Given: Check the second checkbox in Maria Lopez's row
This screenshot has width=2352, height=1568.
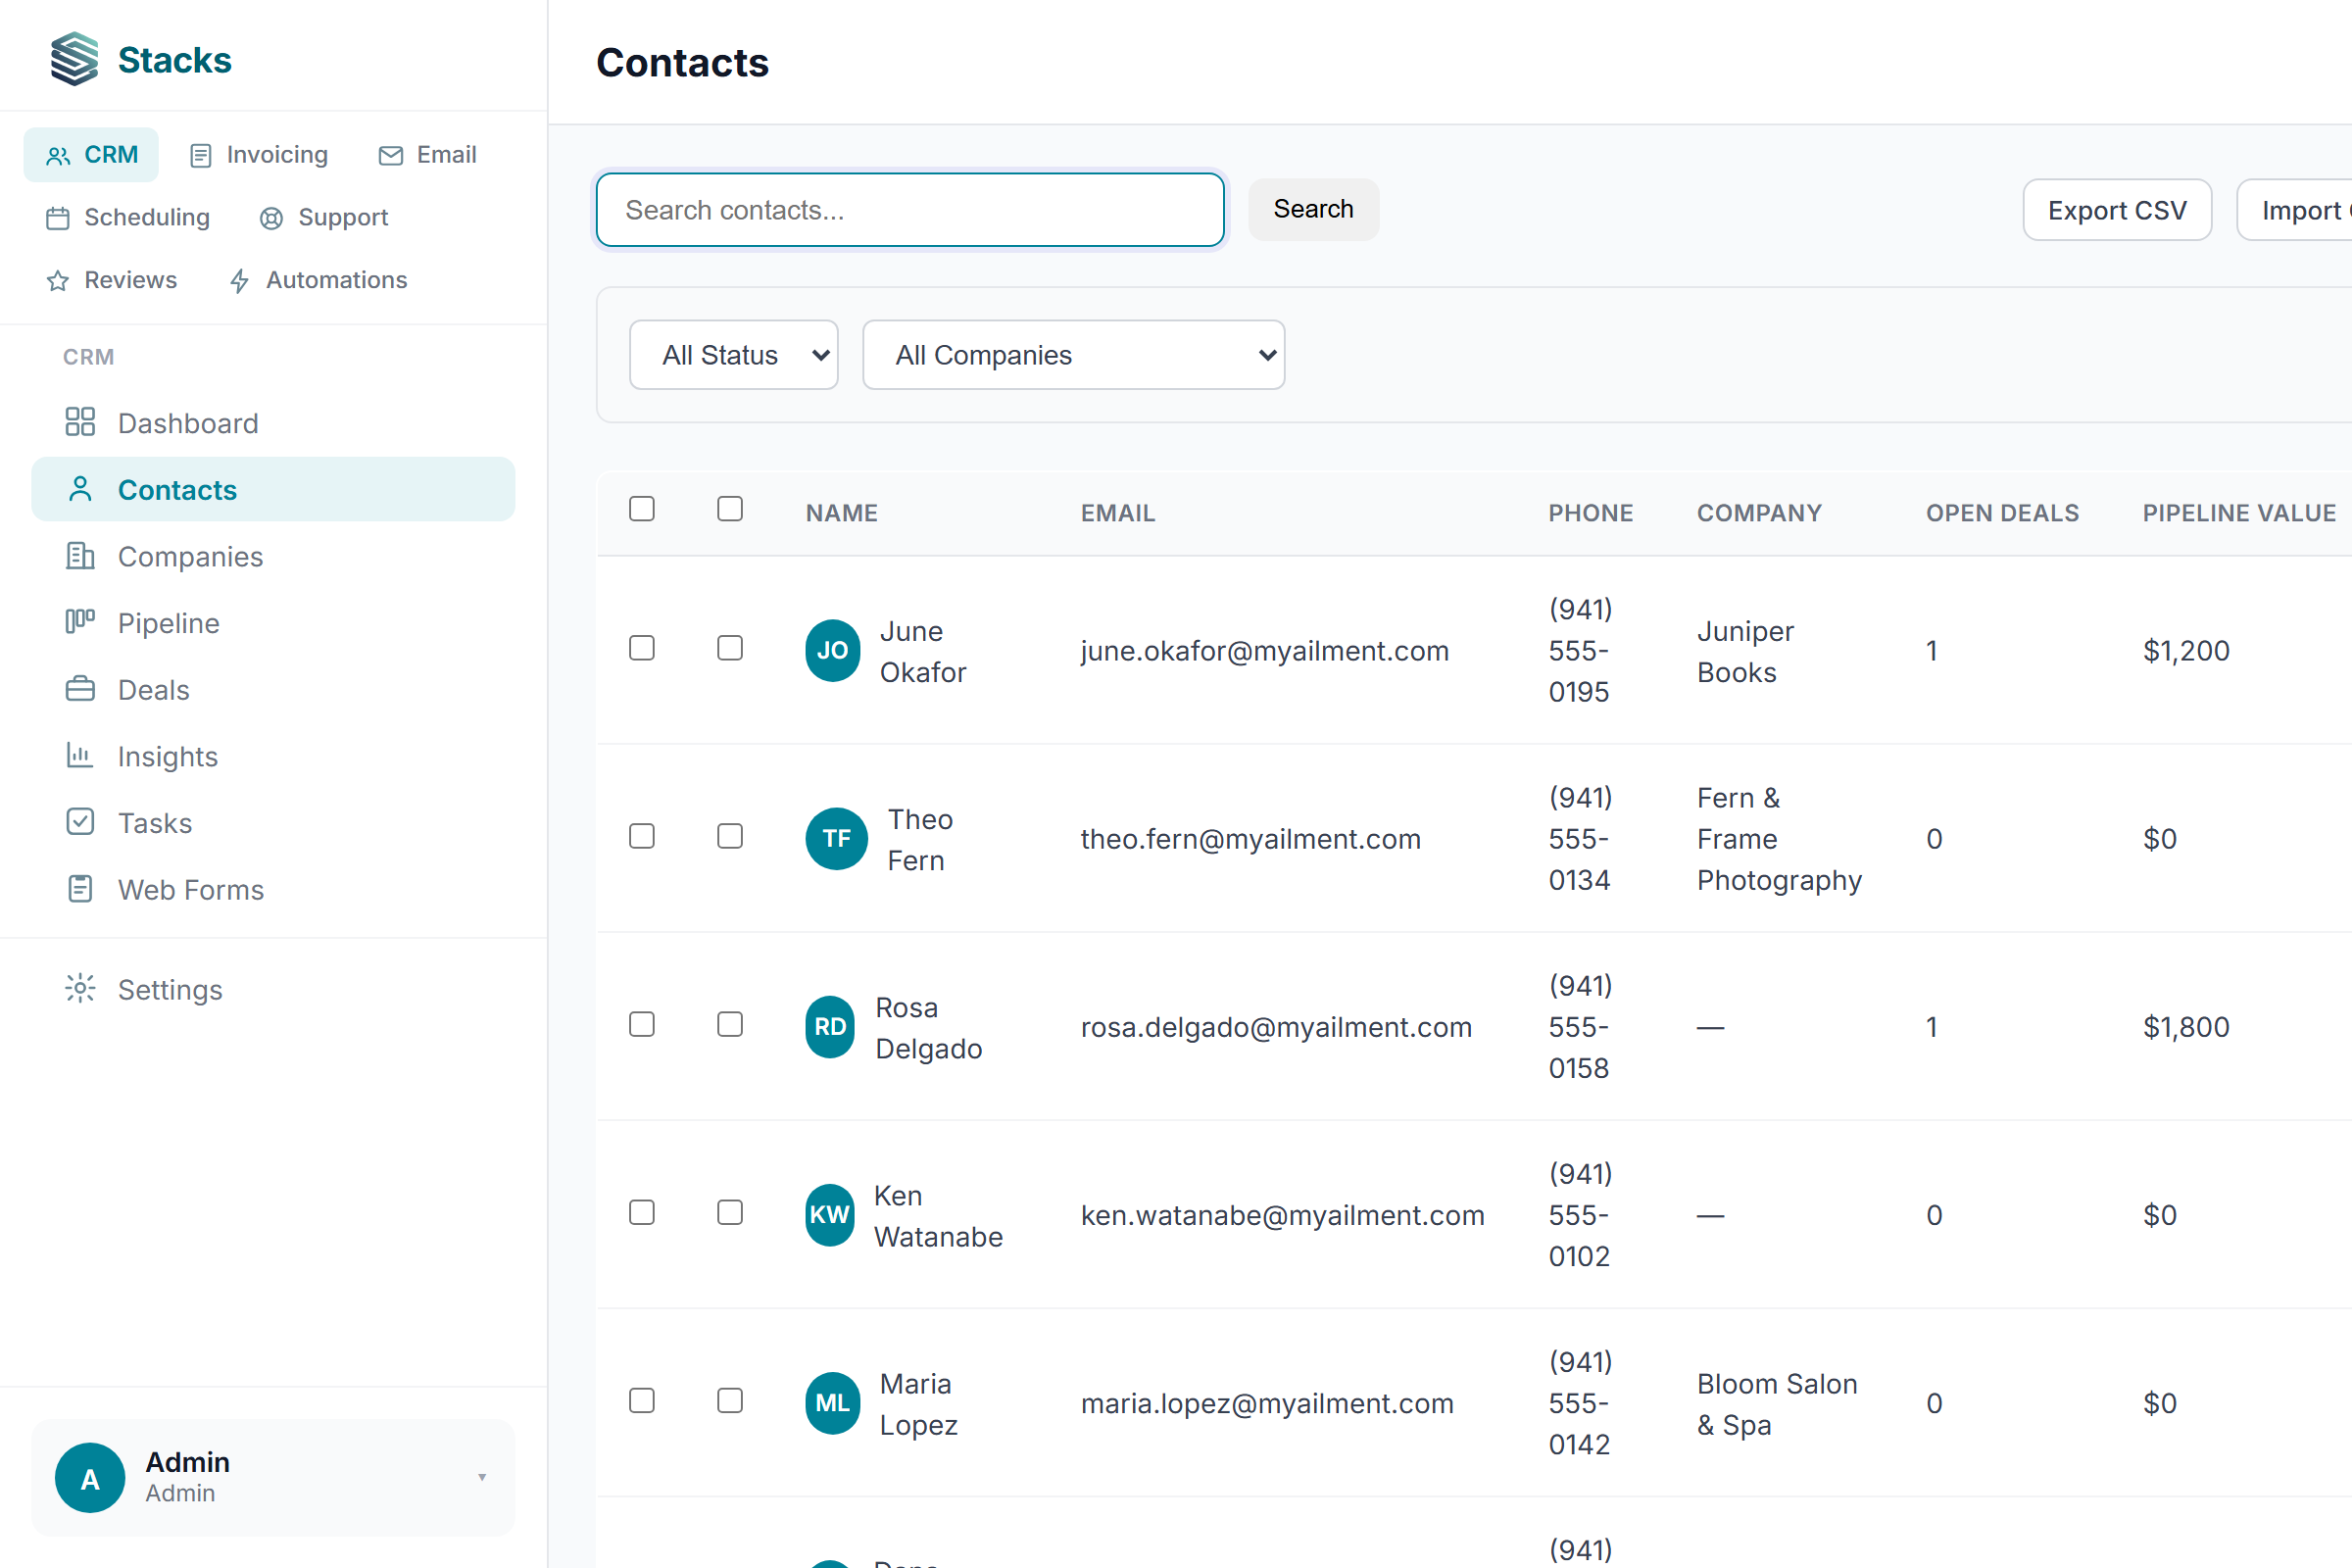Looking at the screenshot, I should [x=730, y=1400].
